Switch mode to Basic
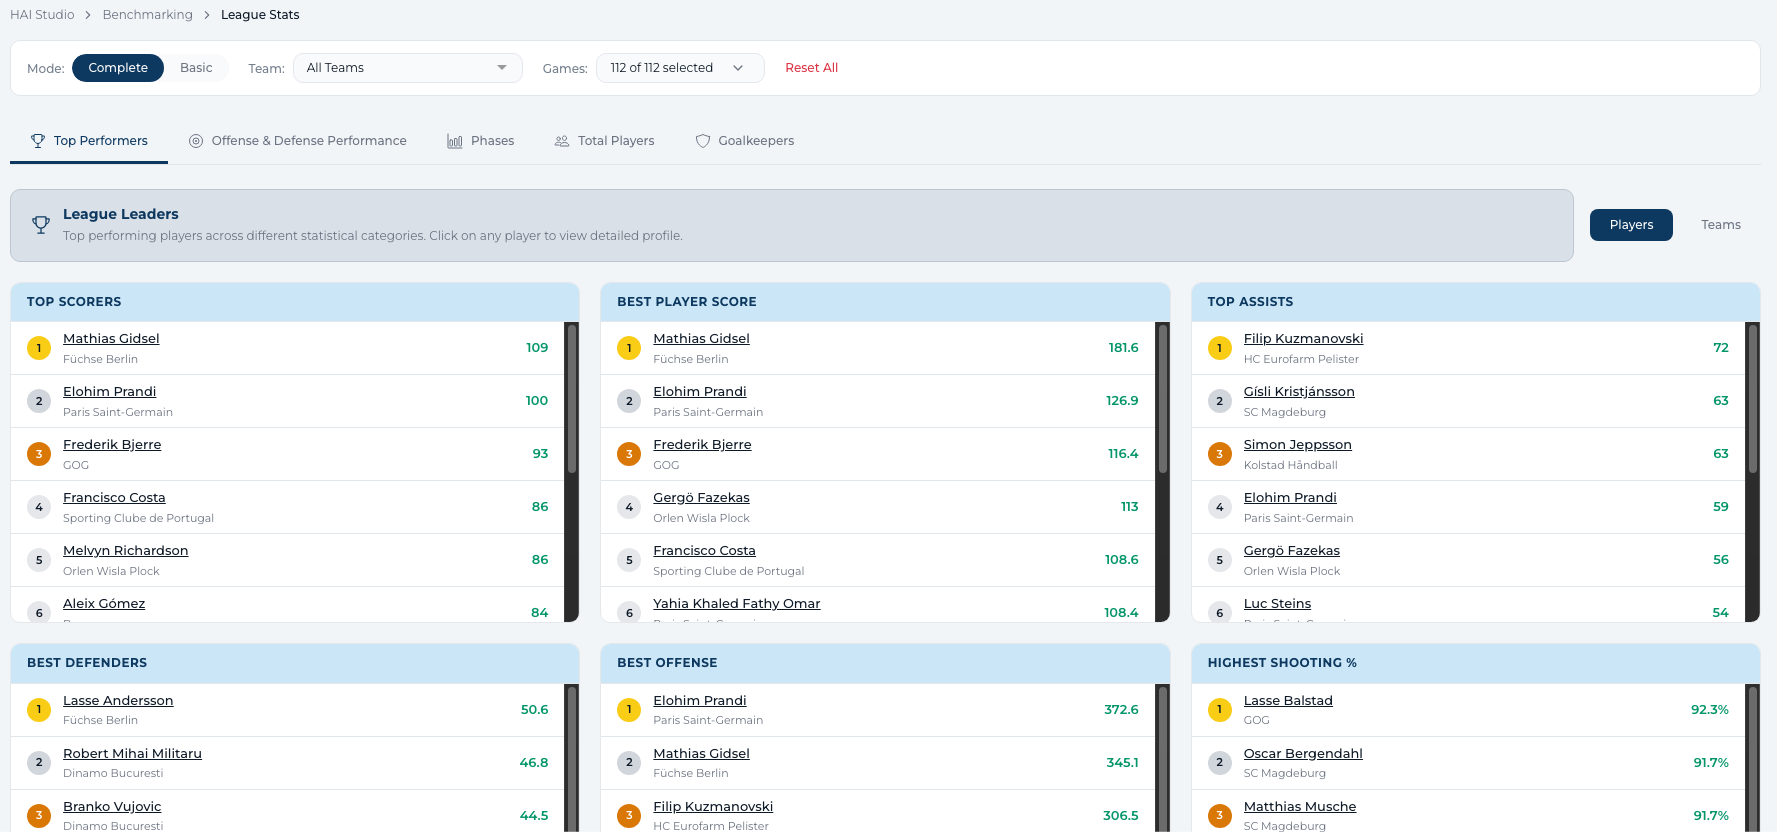Viewport: 1777px width, 832px height. (x=196, y=68)
